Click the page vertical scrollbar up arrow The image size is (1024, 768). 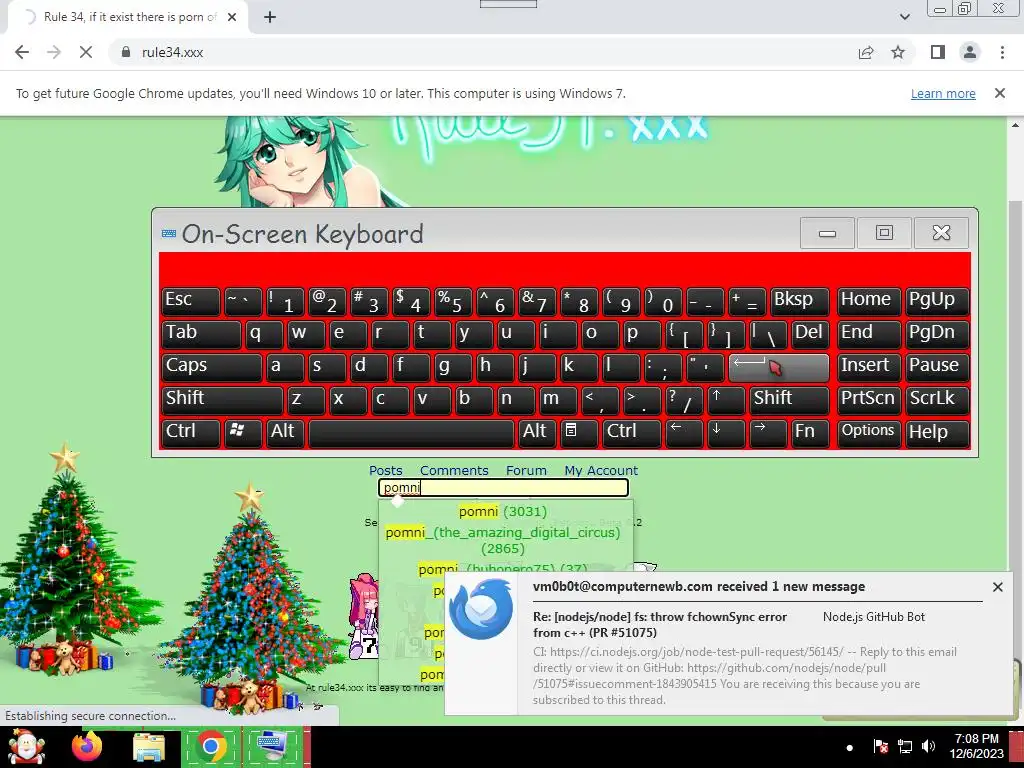point(1016,125)
